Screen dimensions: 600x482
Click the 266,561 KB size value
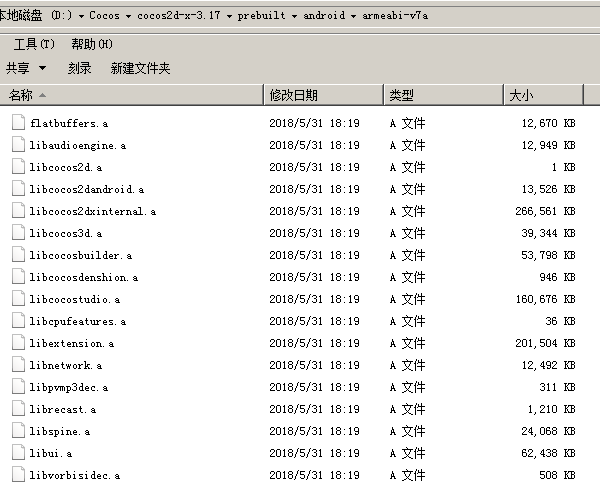tap(545, 211)
